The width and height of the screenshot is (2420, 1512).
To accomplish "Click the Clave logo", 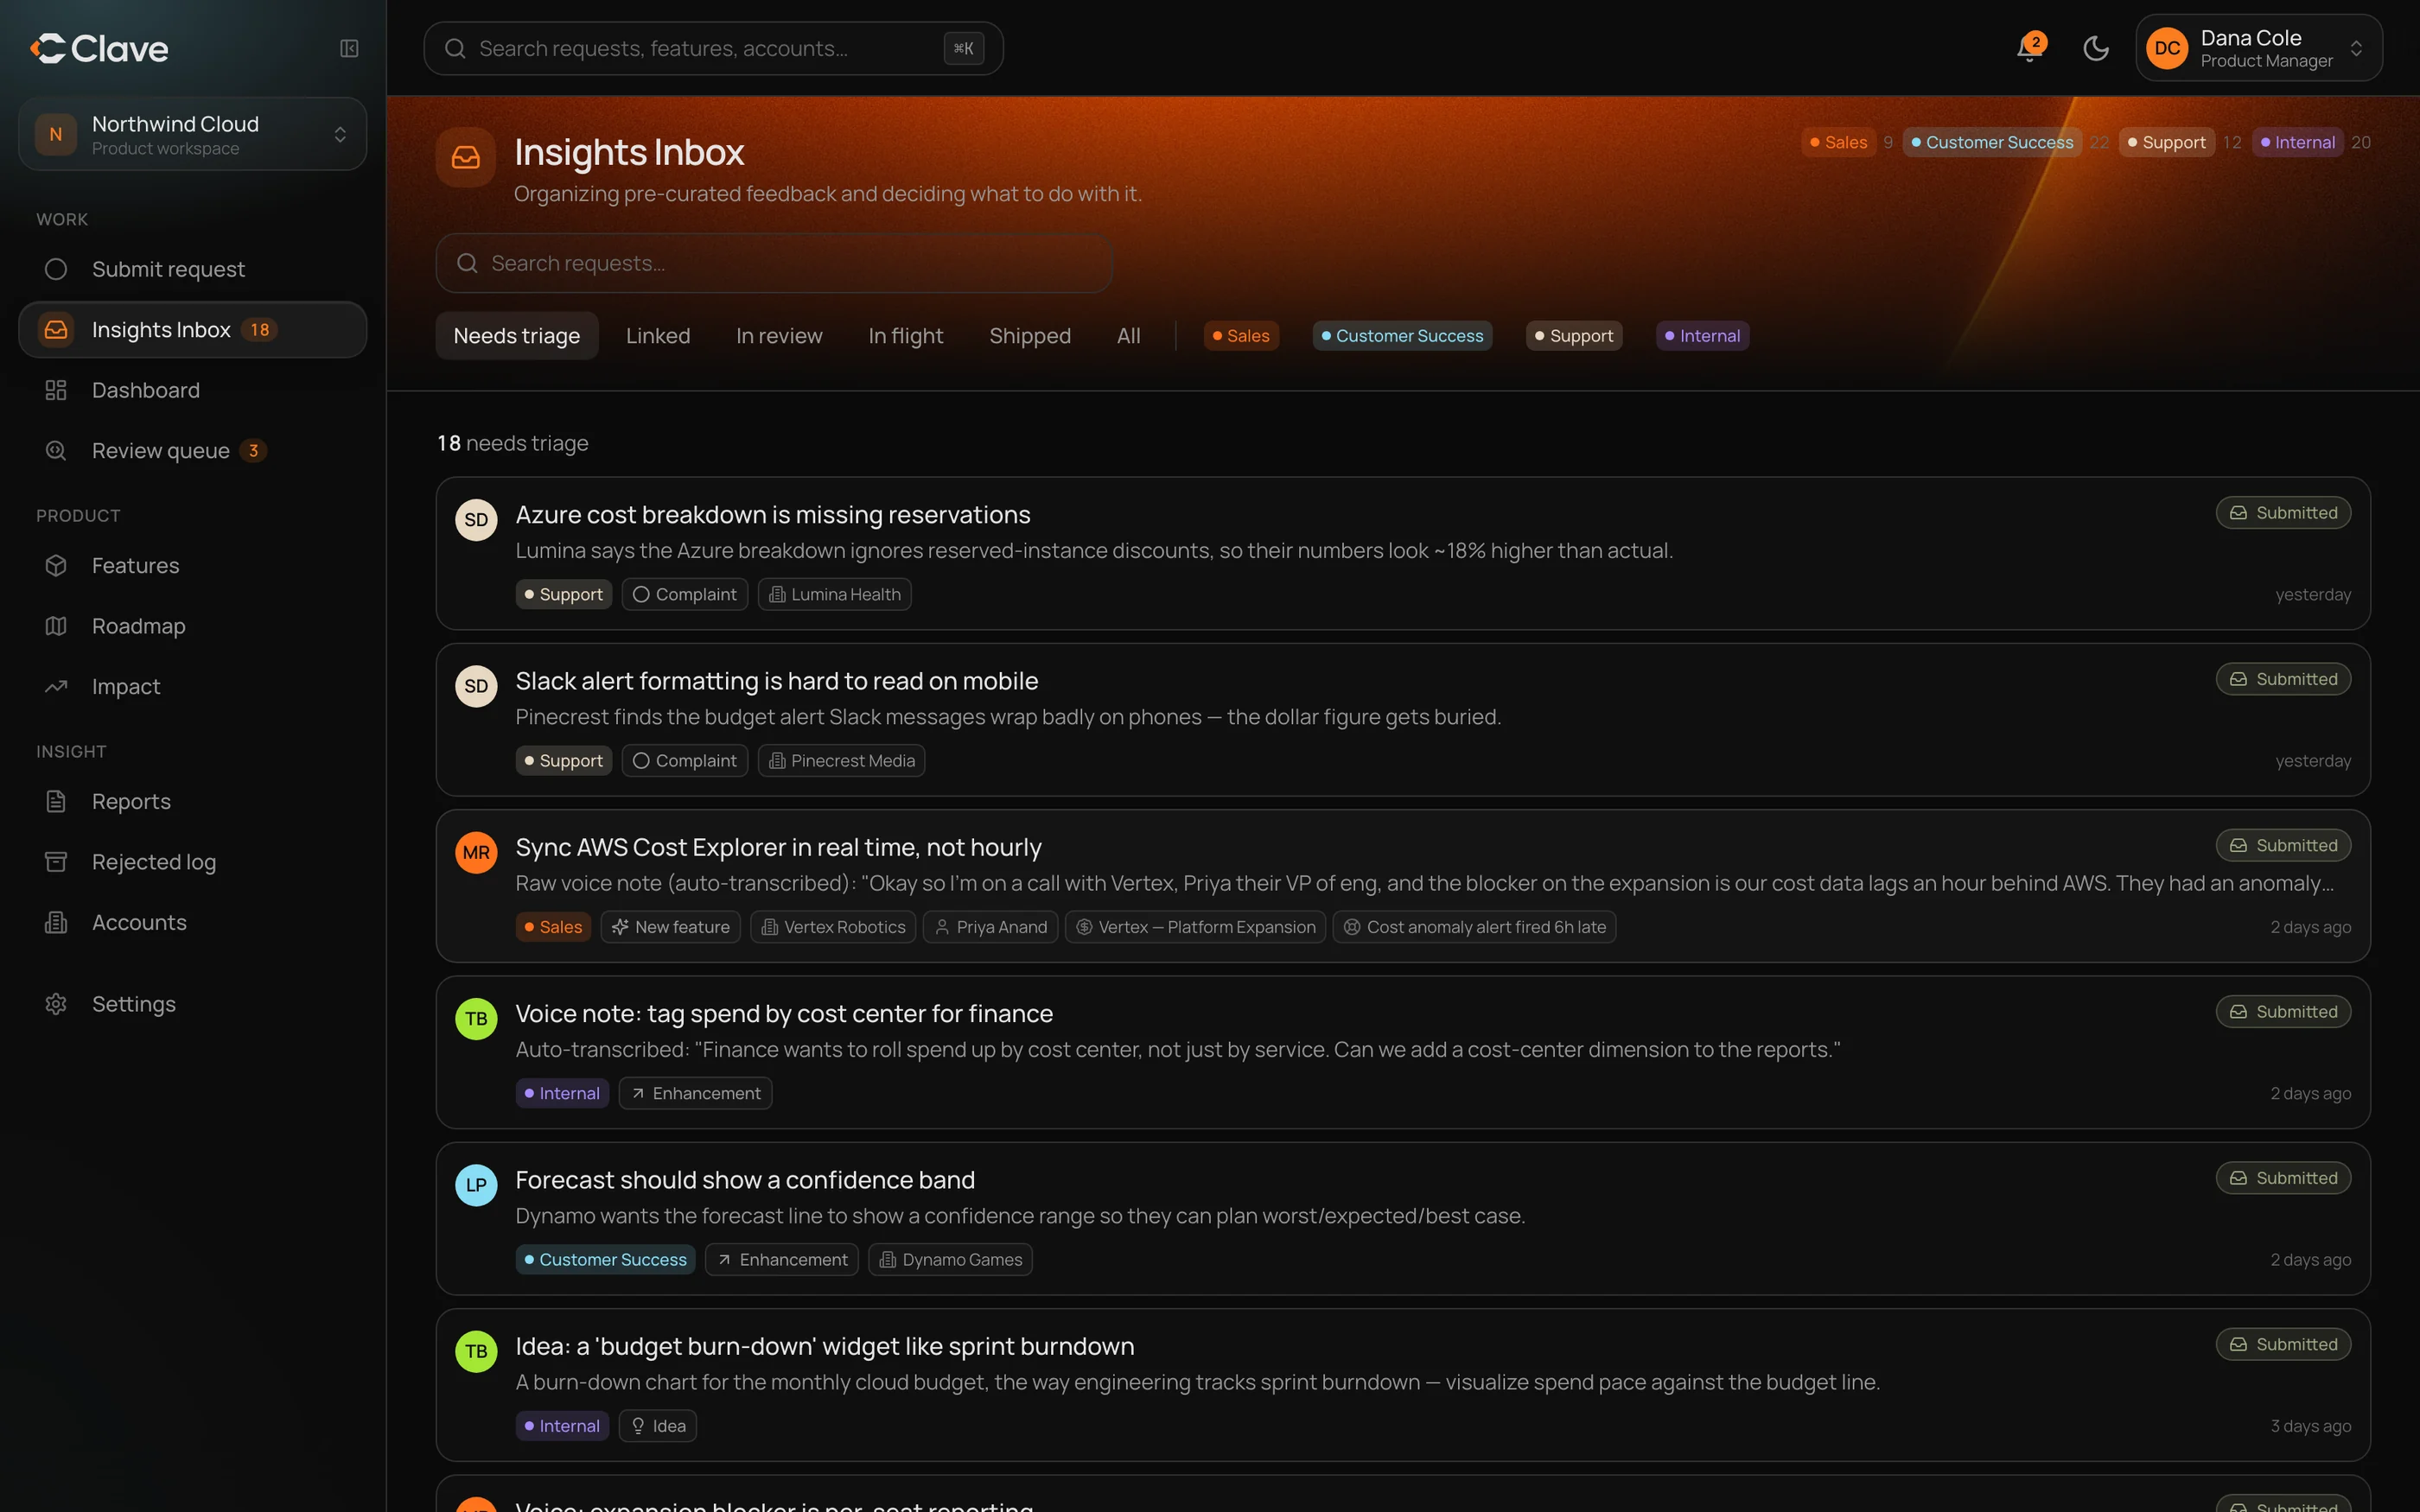I will (99, 48).
